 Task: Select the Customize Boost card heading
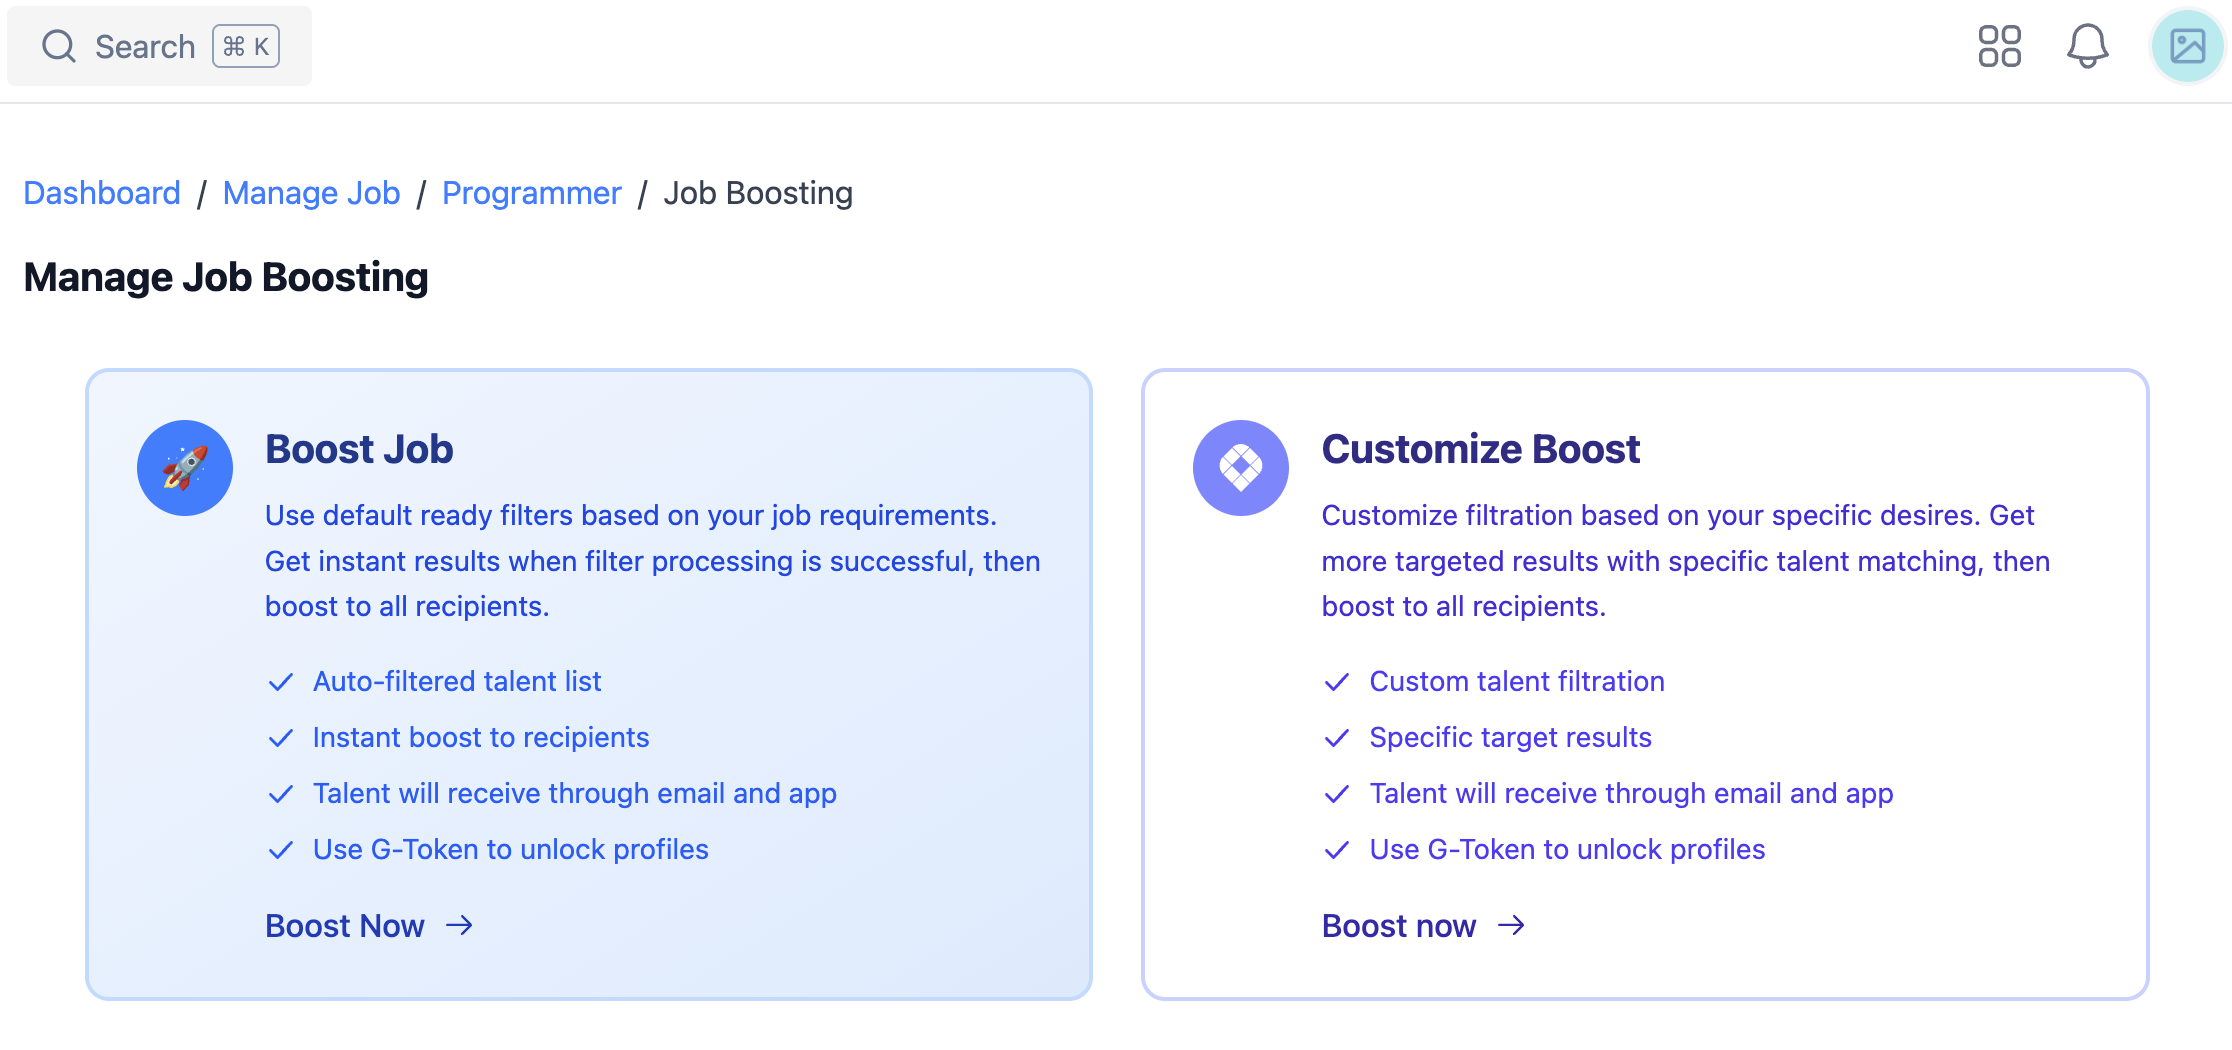click(x=1480, y=449)
